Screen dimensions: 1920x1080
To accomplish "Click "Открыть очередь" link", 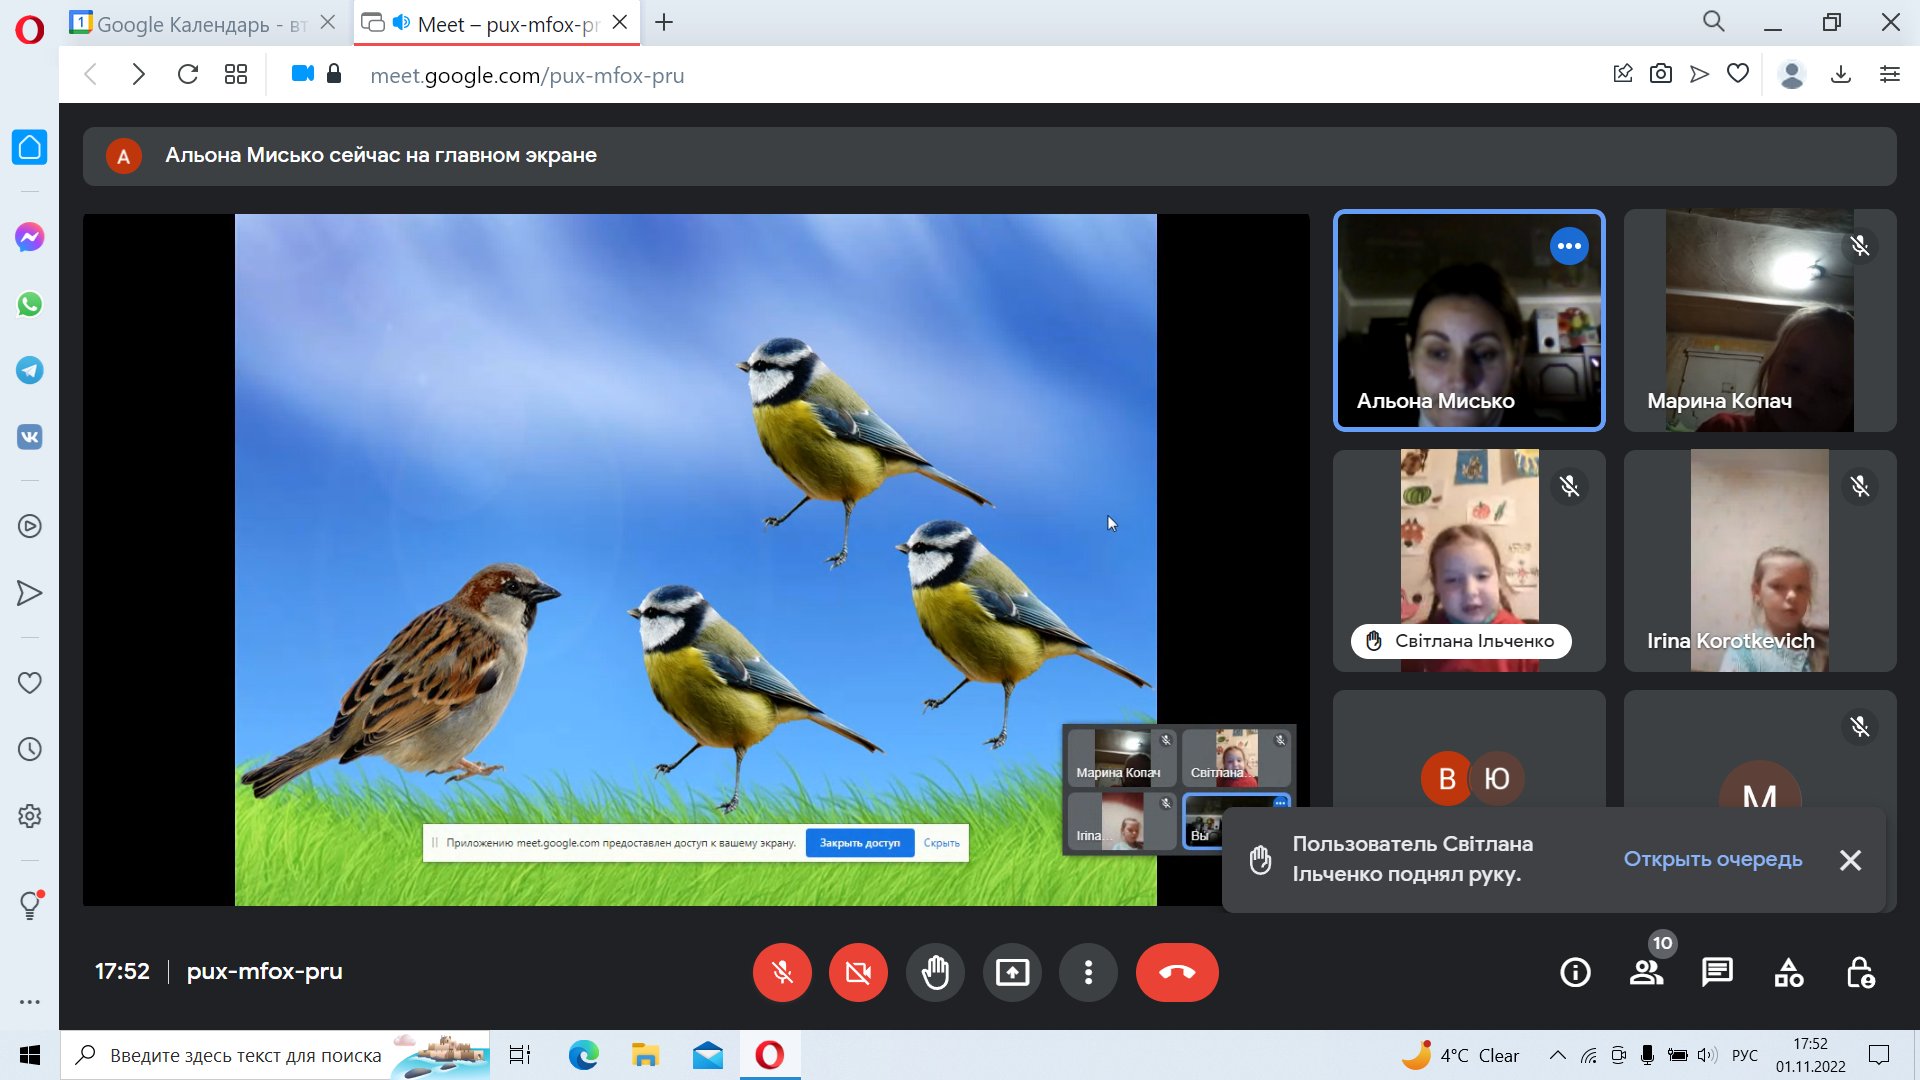I will [x=1712, y=859].
